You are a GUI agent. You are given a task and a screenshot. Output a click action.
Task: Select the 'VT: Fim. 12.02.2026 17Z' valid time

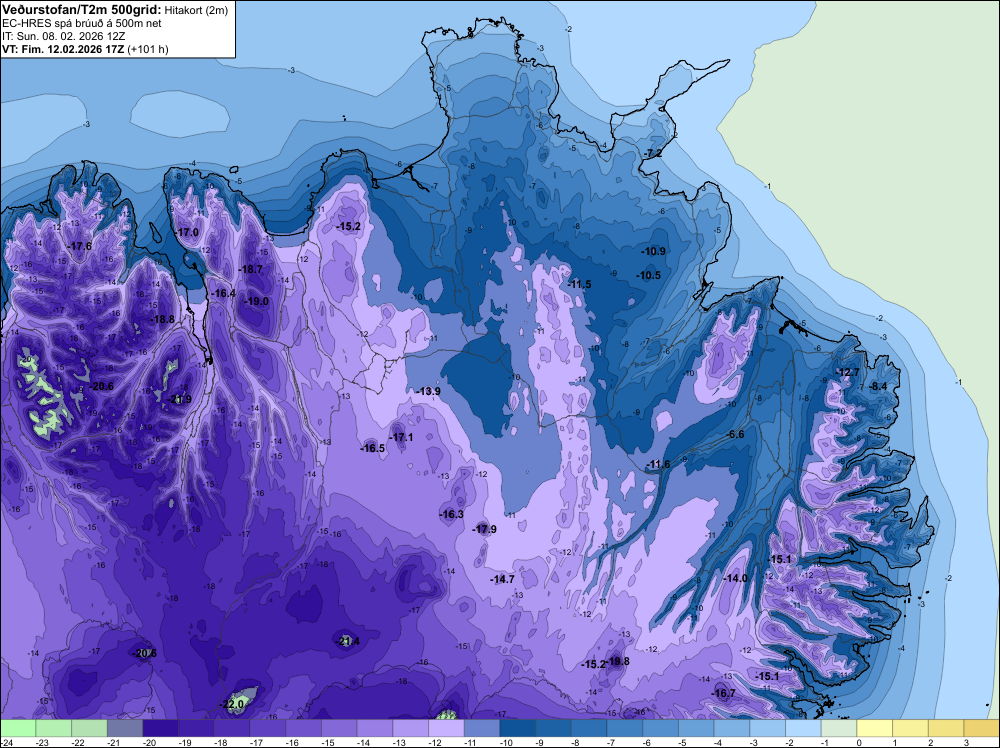pyautogui.click(x=64, y=49)
